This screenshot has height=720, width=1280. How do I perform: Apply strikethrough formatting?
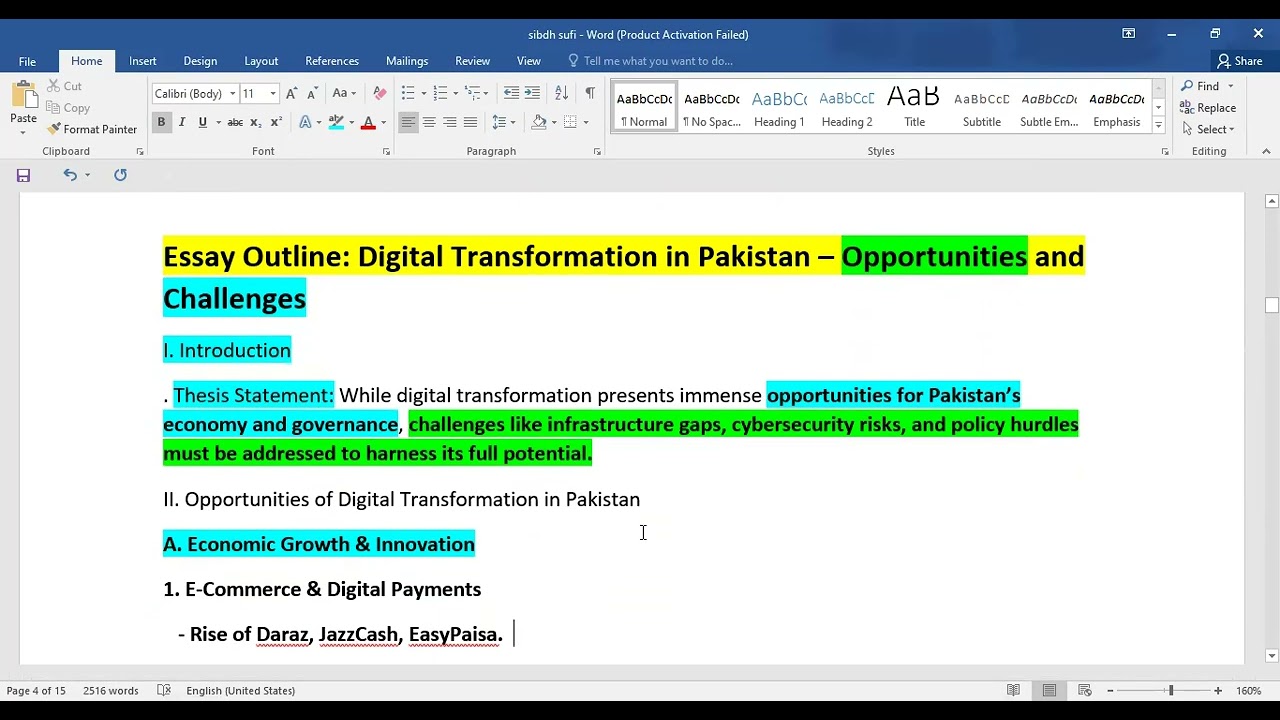[x=235, y=122]
